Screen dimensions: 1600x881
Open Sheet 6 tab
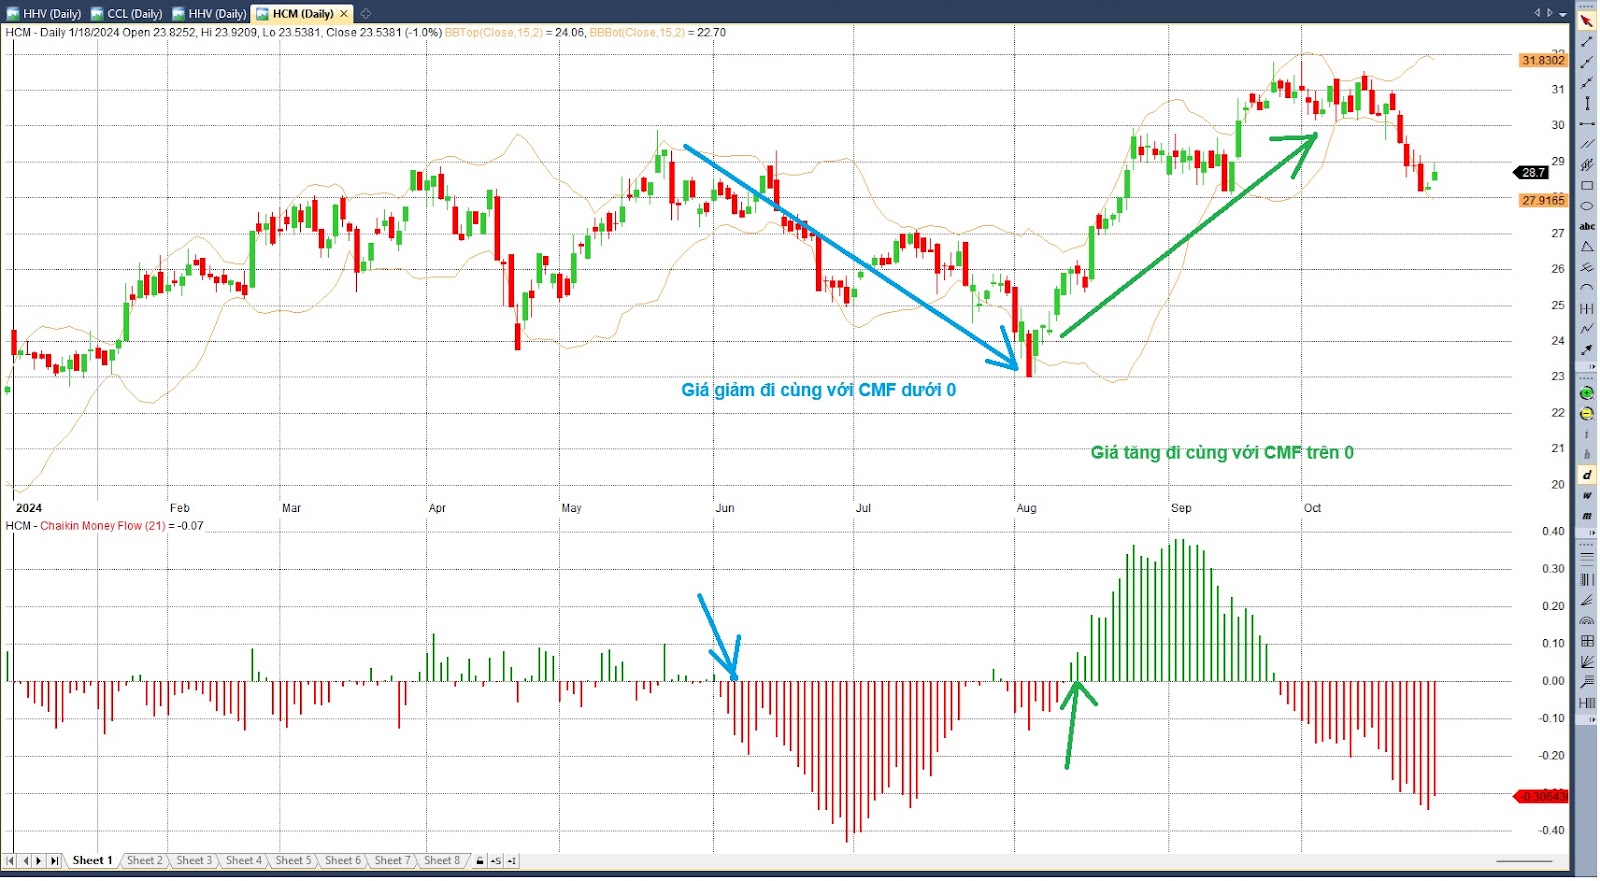[343, 862]
